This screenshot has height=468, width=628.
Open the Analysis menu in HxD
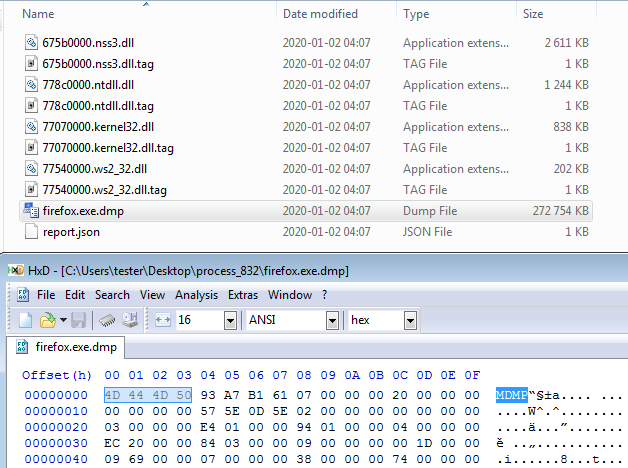pyautogui.click(x=196, y=295)
